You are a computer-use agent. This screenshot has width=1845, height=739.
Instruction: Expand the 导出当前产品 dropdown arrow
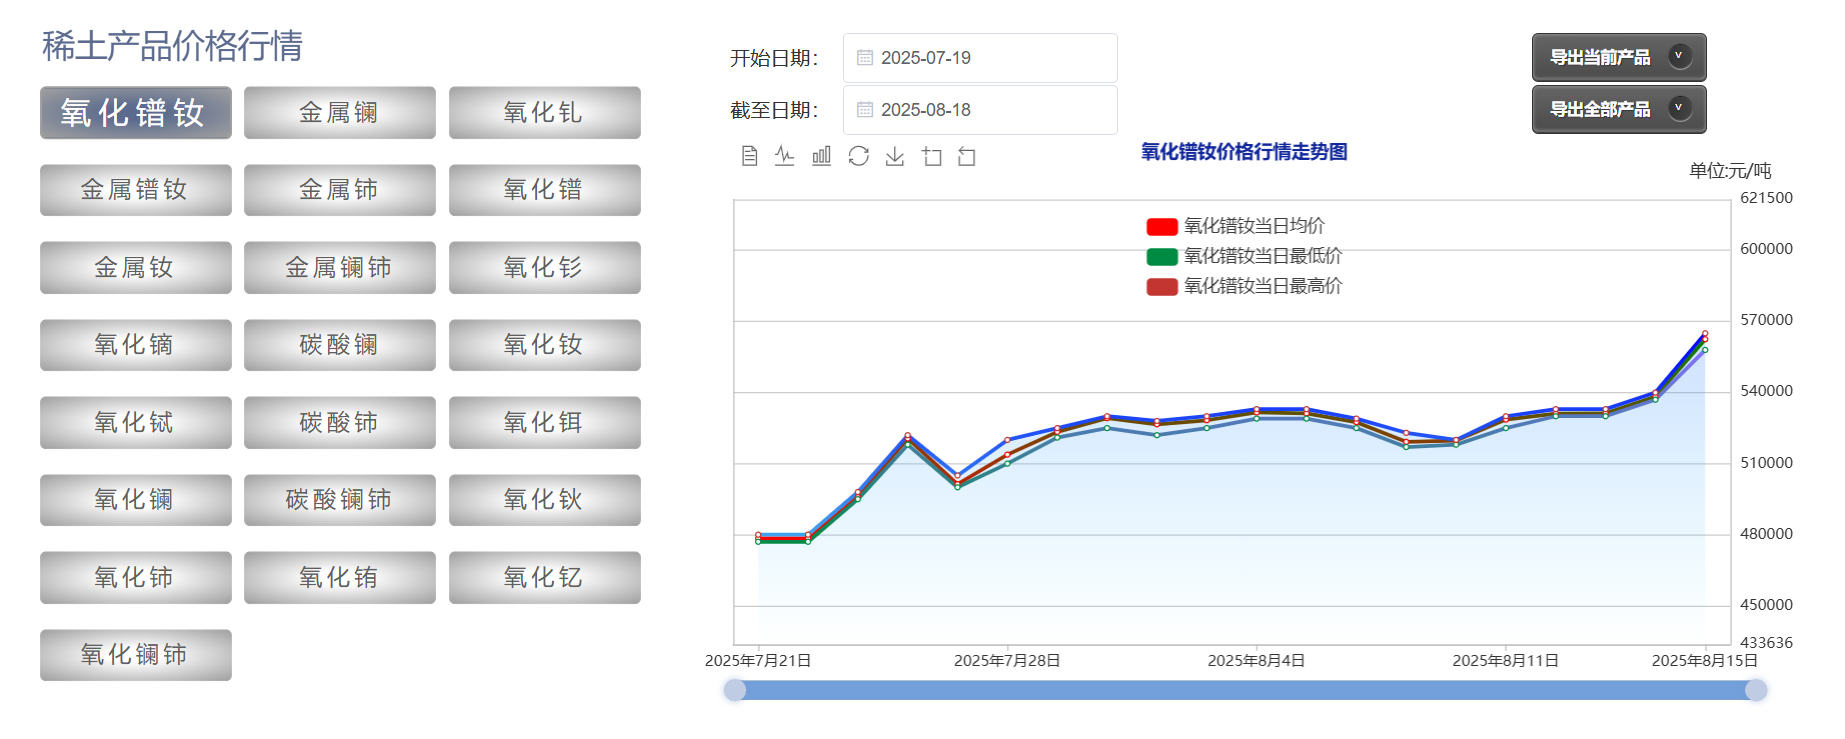(x=1679, y=57)
